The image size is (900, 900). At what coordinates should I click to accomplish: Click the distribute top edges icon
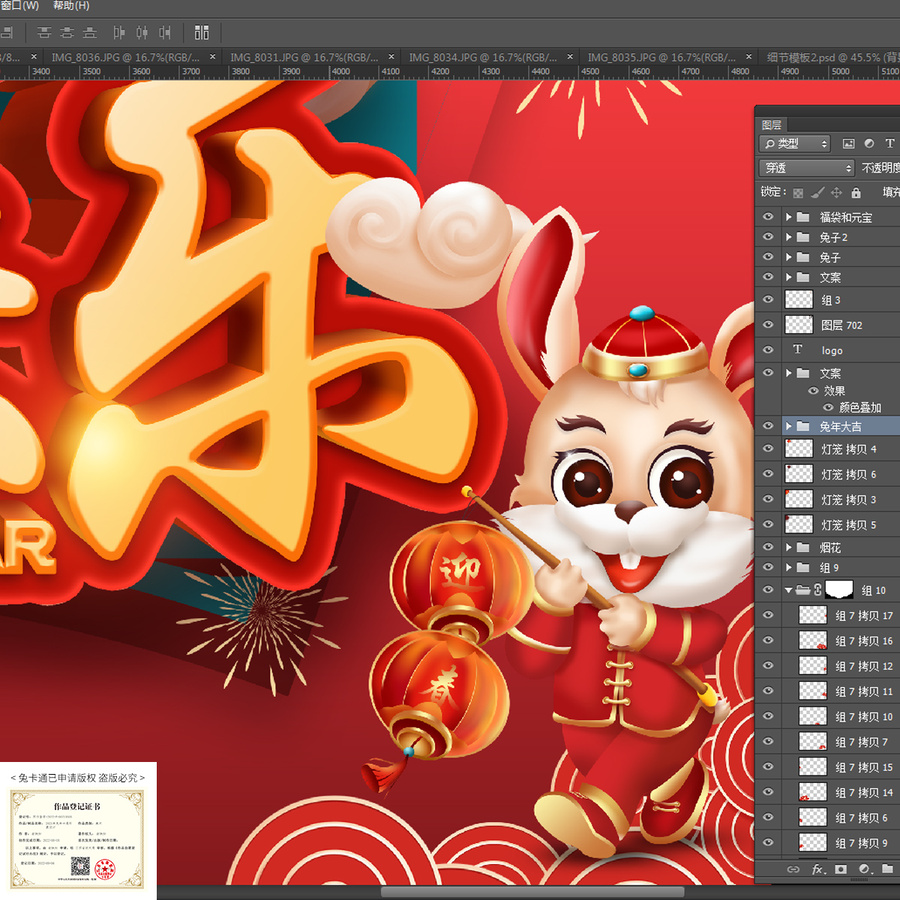pyautogui.click(x=44, y=33)
